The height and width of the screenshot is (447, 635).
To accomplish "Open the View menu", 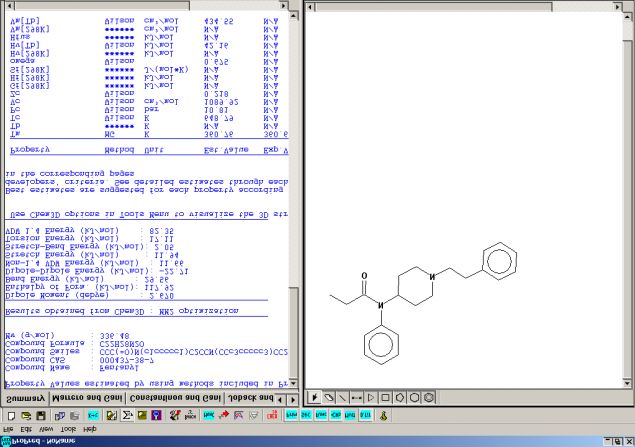I will tap(46, 429).
